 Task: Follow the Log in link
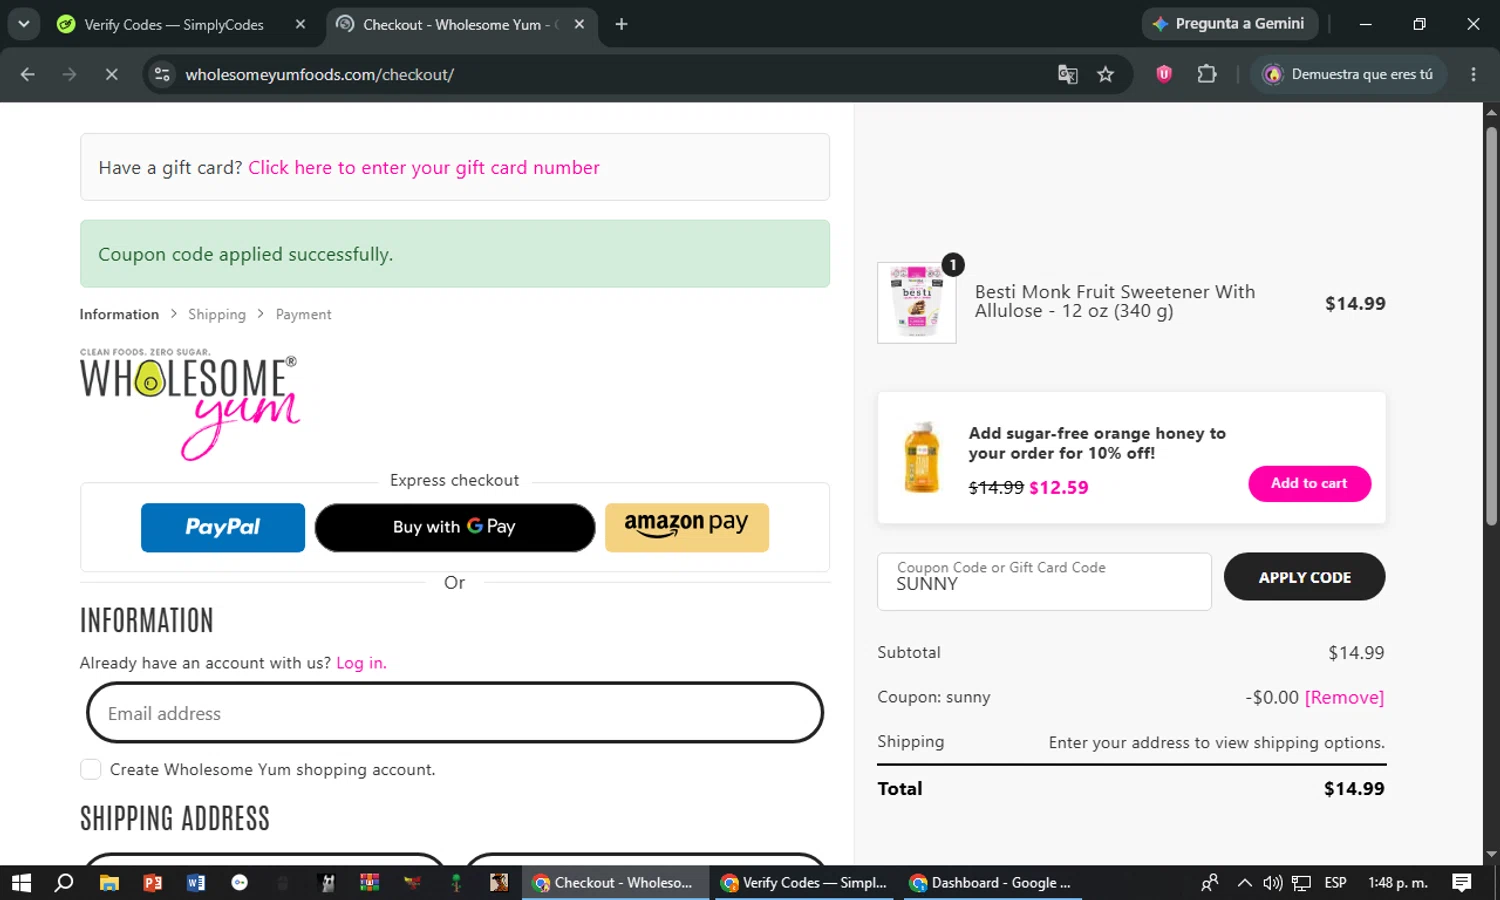[361, 663]
